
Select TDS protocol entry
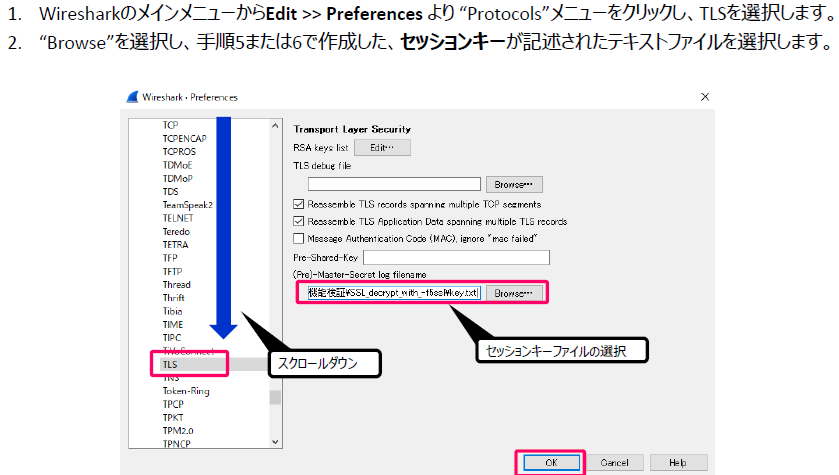[x=170, y=191]
